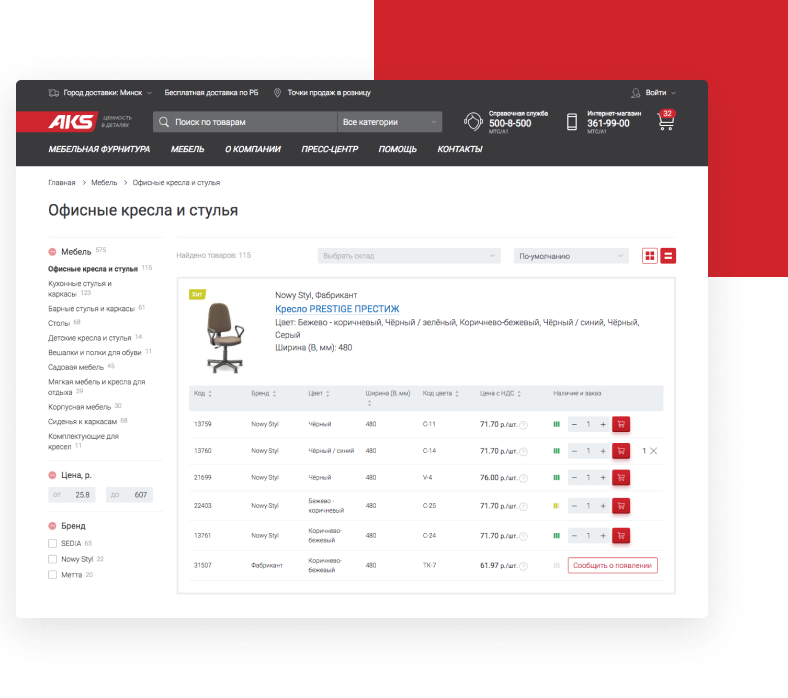Open the delivery city Минск dropdown

coord(107,92)
